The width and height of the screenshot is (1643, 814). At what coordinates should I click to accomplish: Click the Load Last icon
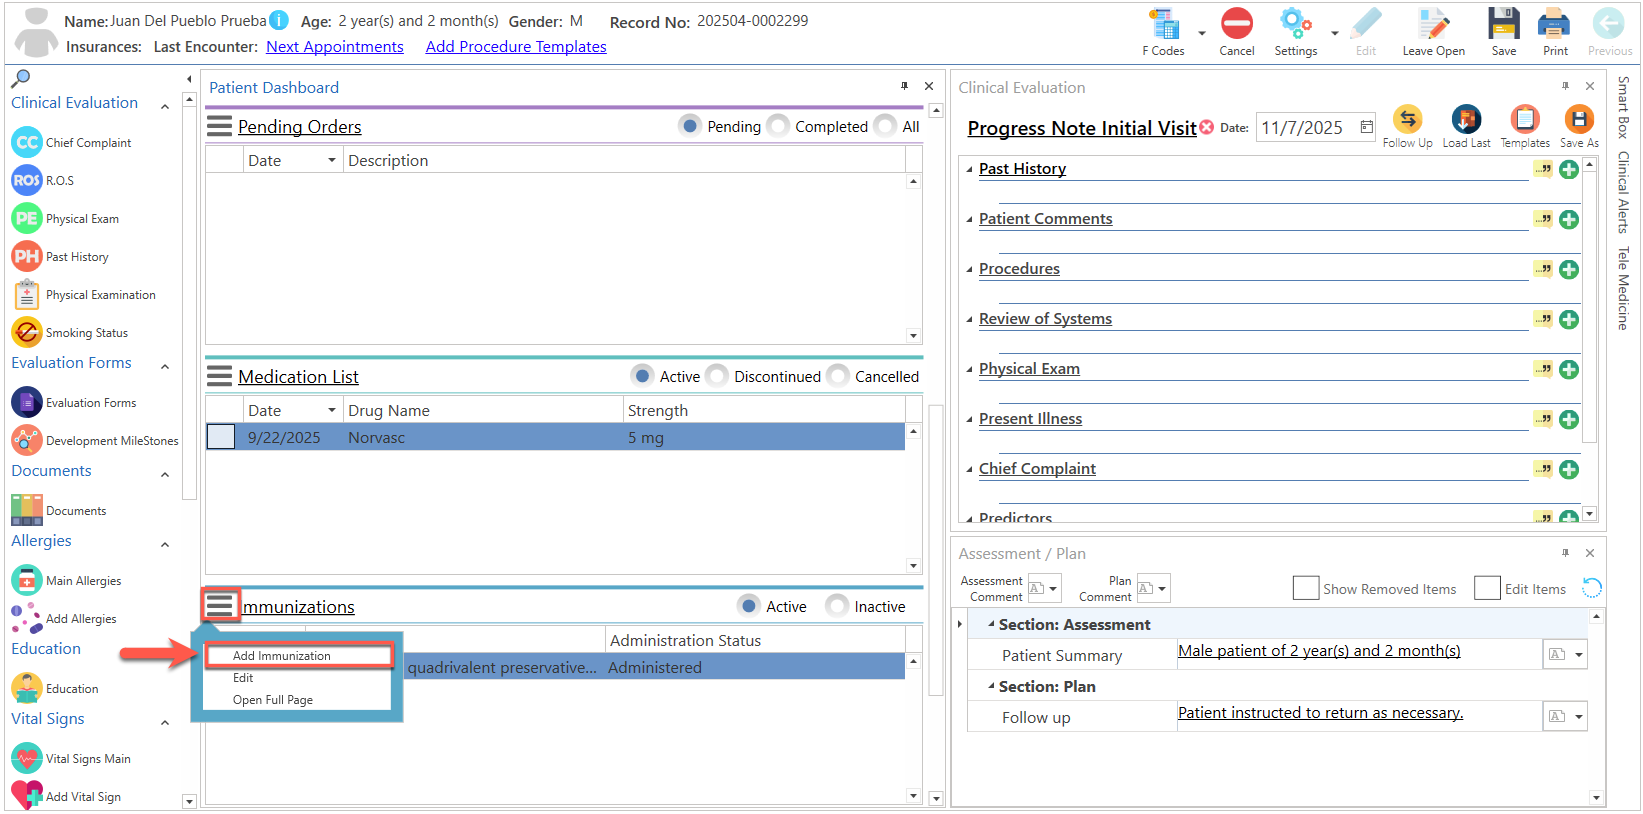tap(1466, 120)
